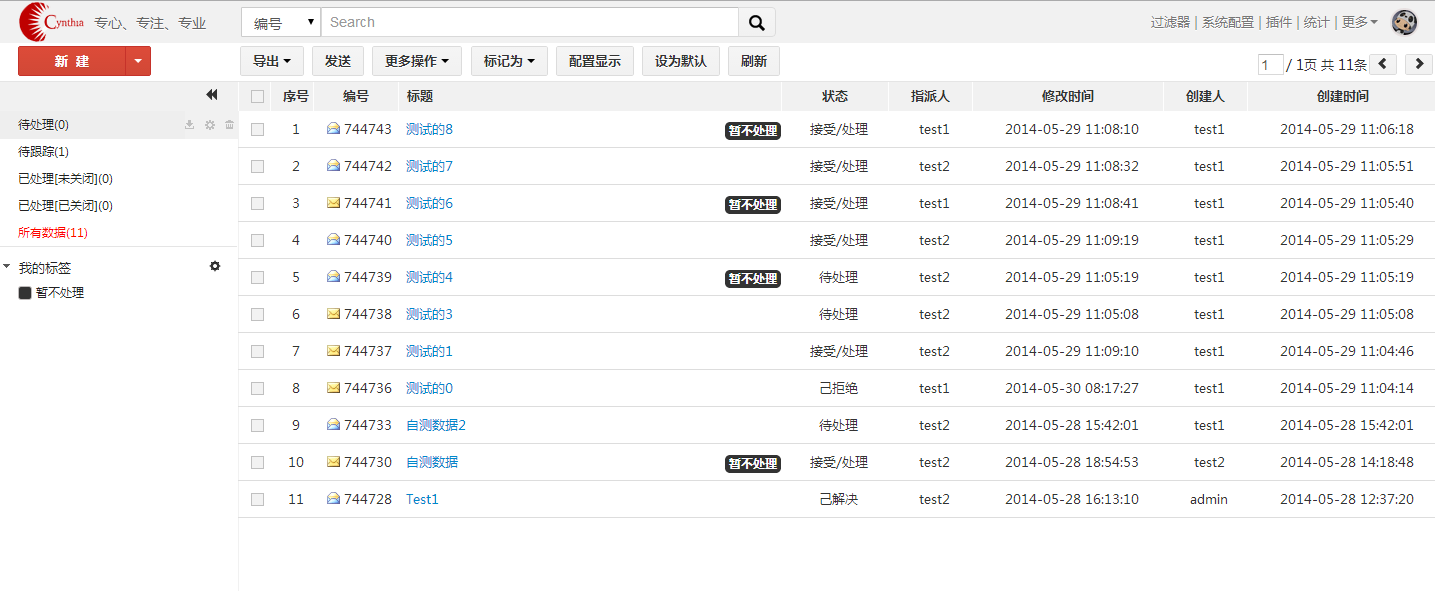Open the ticket titled Test1
The image size is (1435, 591).
(x=421, y=499)
